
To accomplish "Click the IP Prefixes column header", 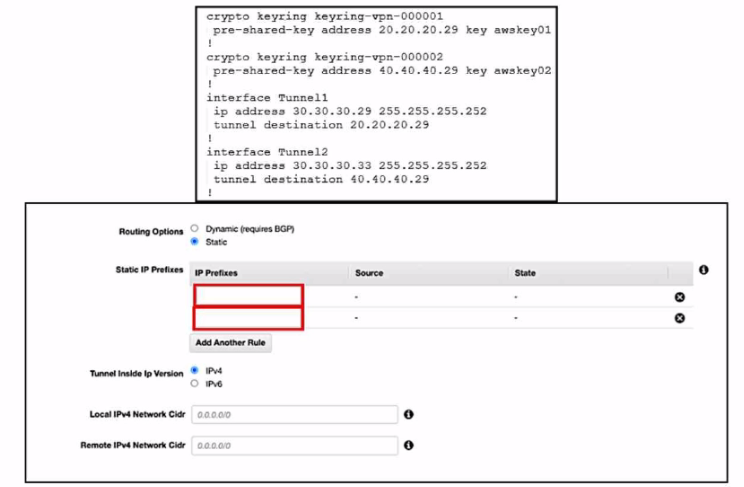I will (x=216, y=273).
